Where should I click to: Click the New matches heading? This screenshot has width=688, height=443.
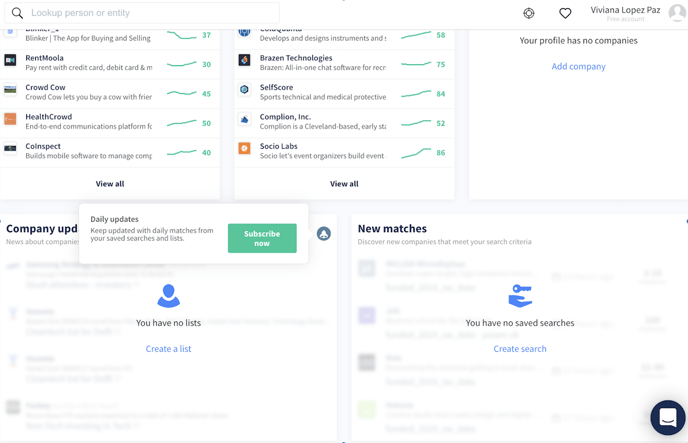coord(392,229)
